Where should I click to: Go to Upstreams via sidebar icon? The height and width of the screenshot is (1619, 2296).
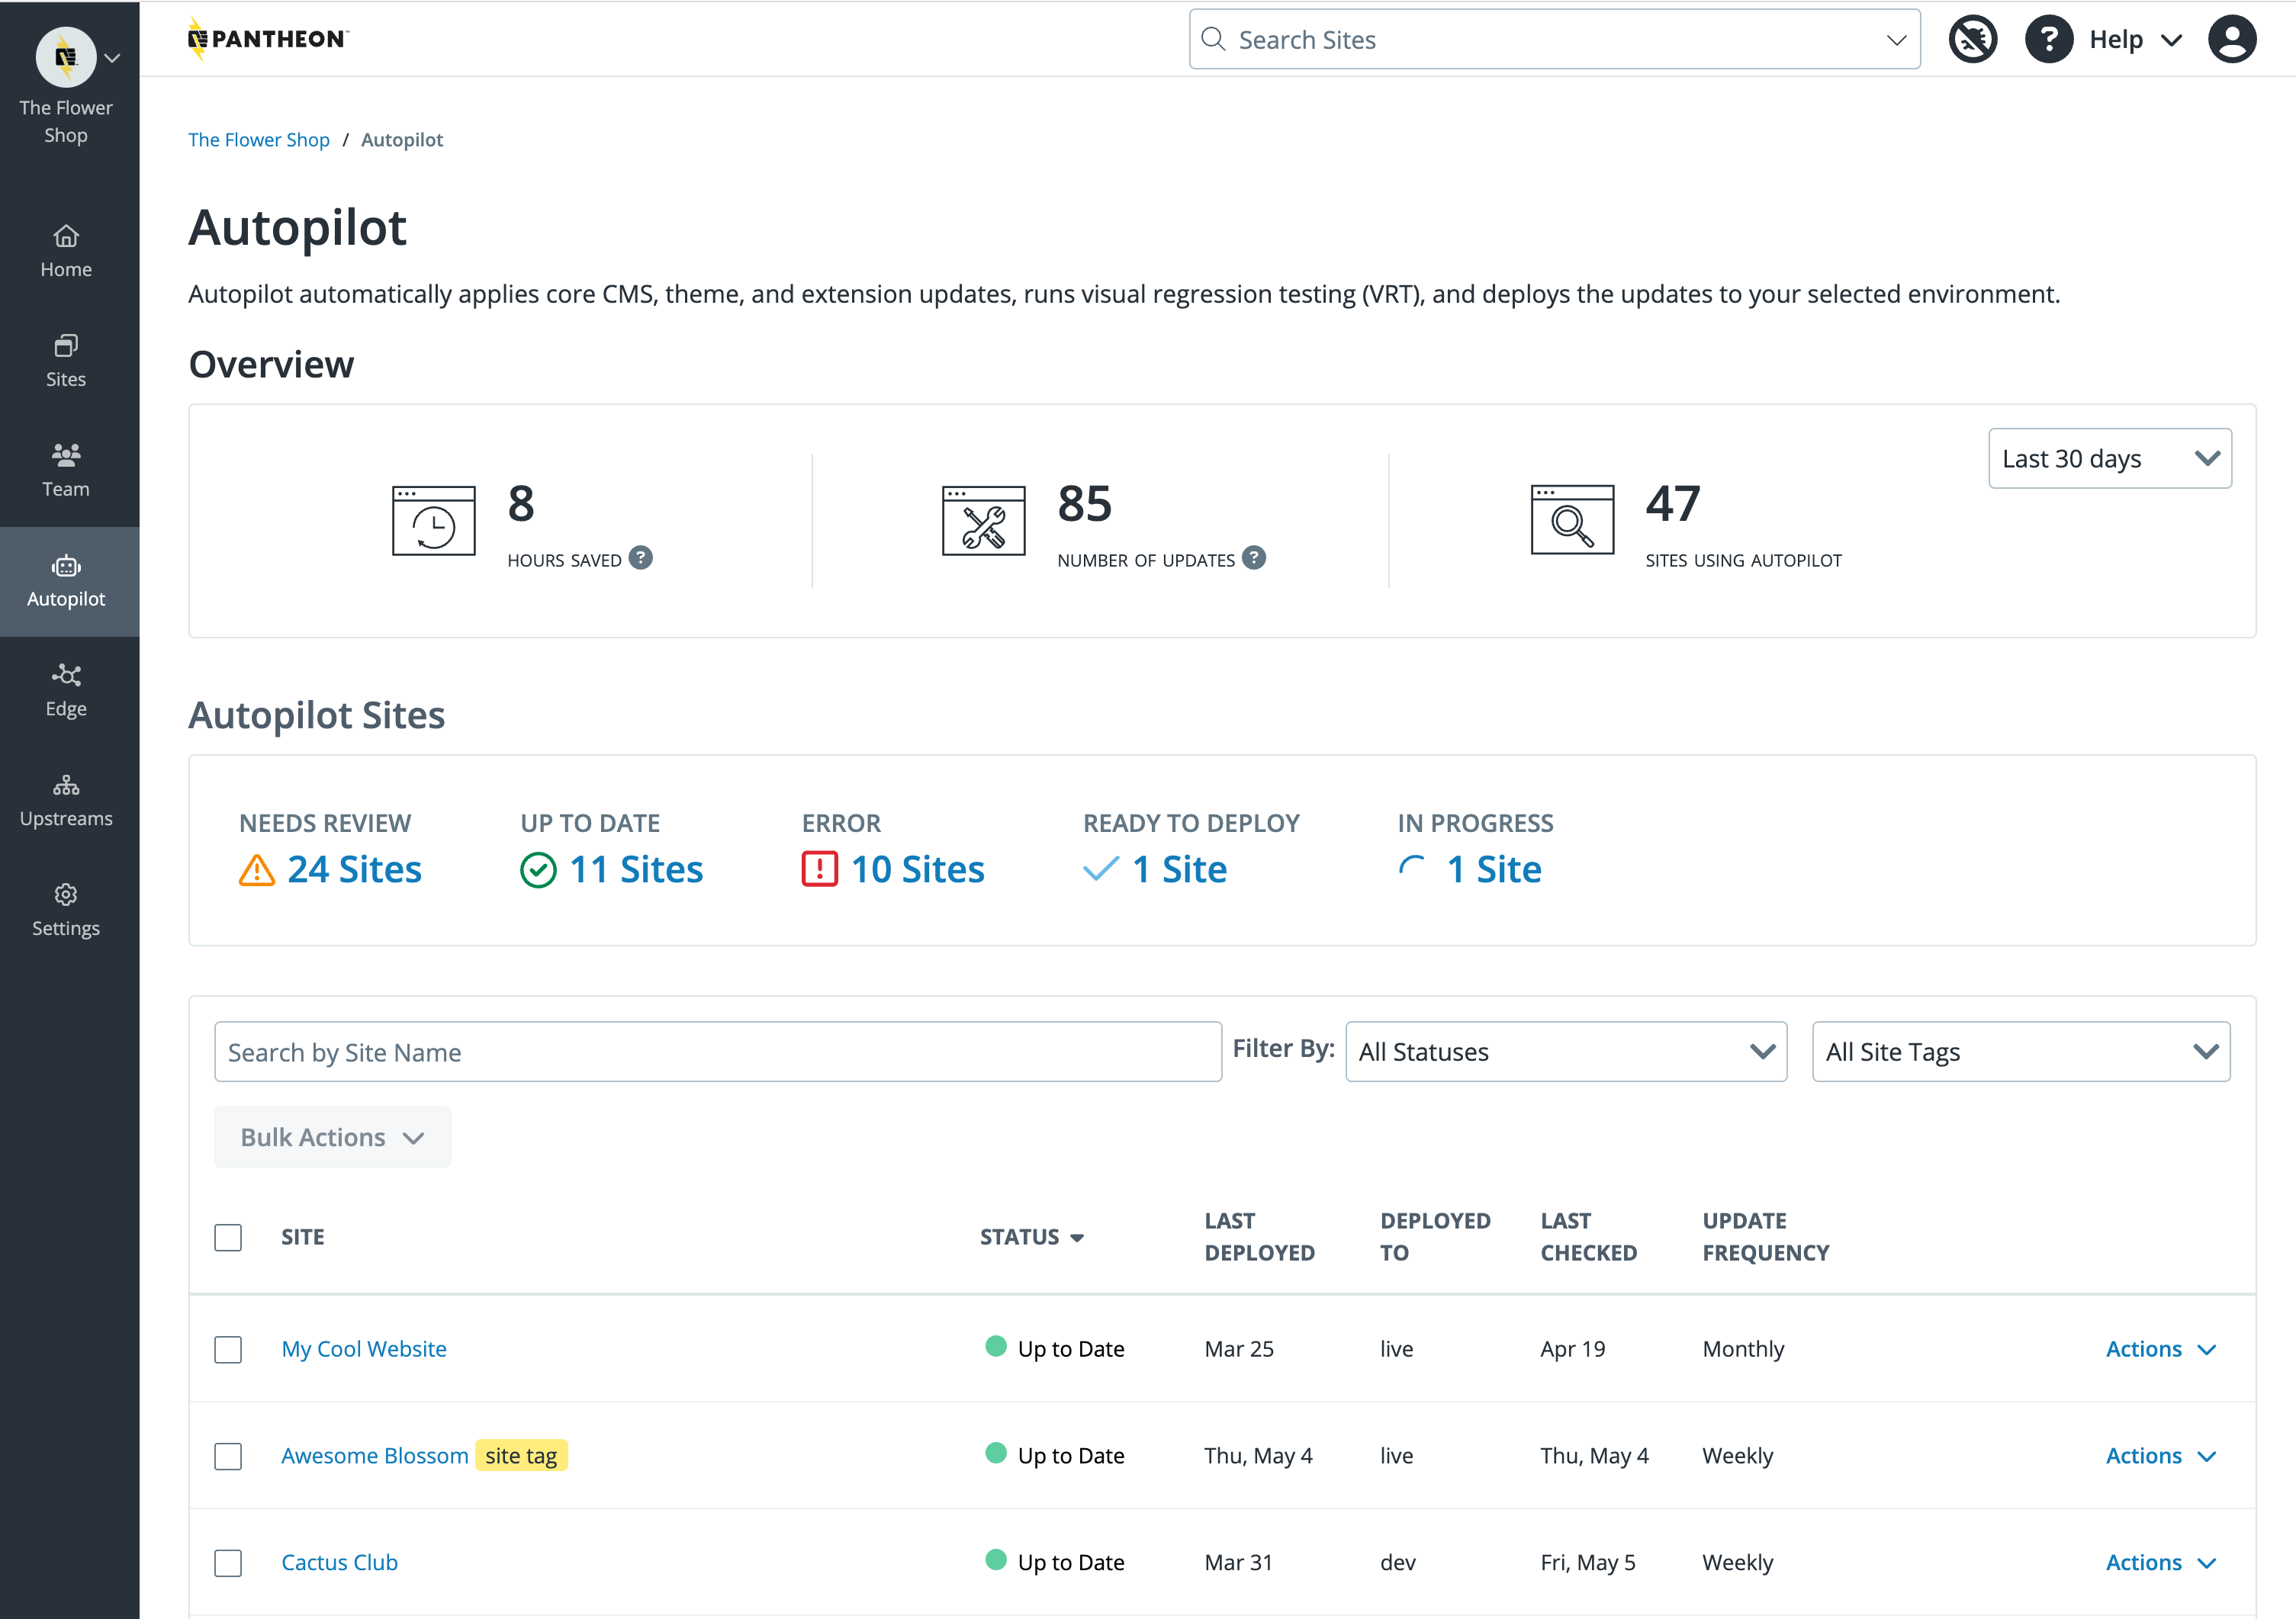[x=66, y=800]
